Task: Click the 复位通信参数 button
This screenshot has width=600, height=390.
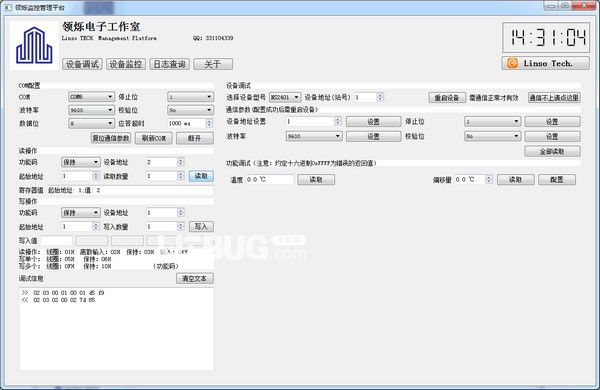Action: click(111, 138)
